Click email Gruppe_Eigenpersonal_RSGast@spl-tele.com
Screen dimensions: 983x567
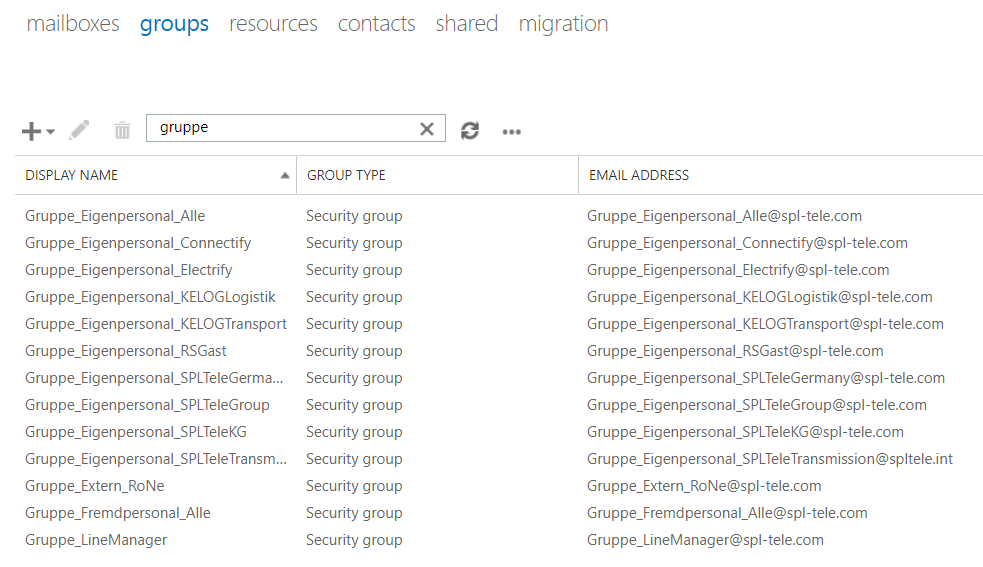[735, 351]
